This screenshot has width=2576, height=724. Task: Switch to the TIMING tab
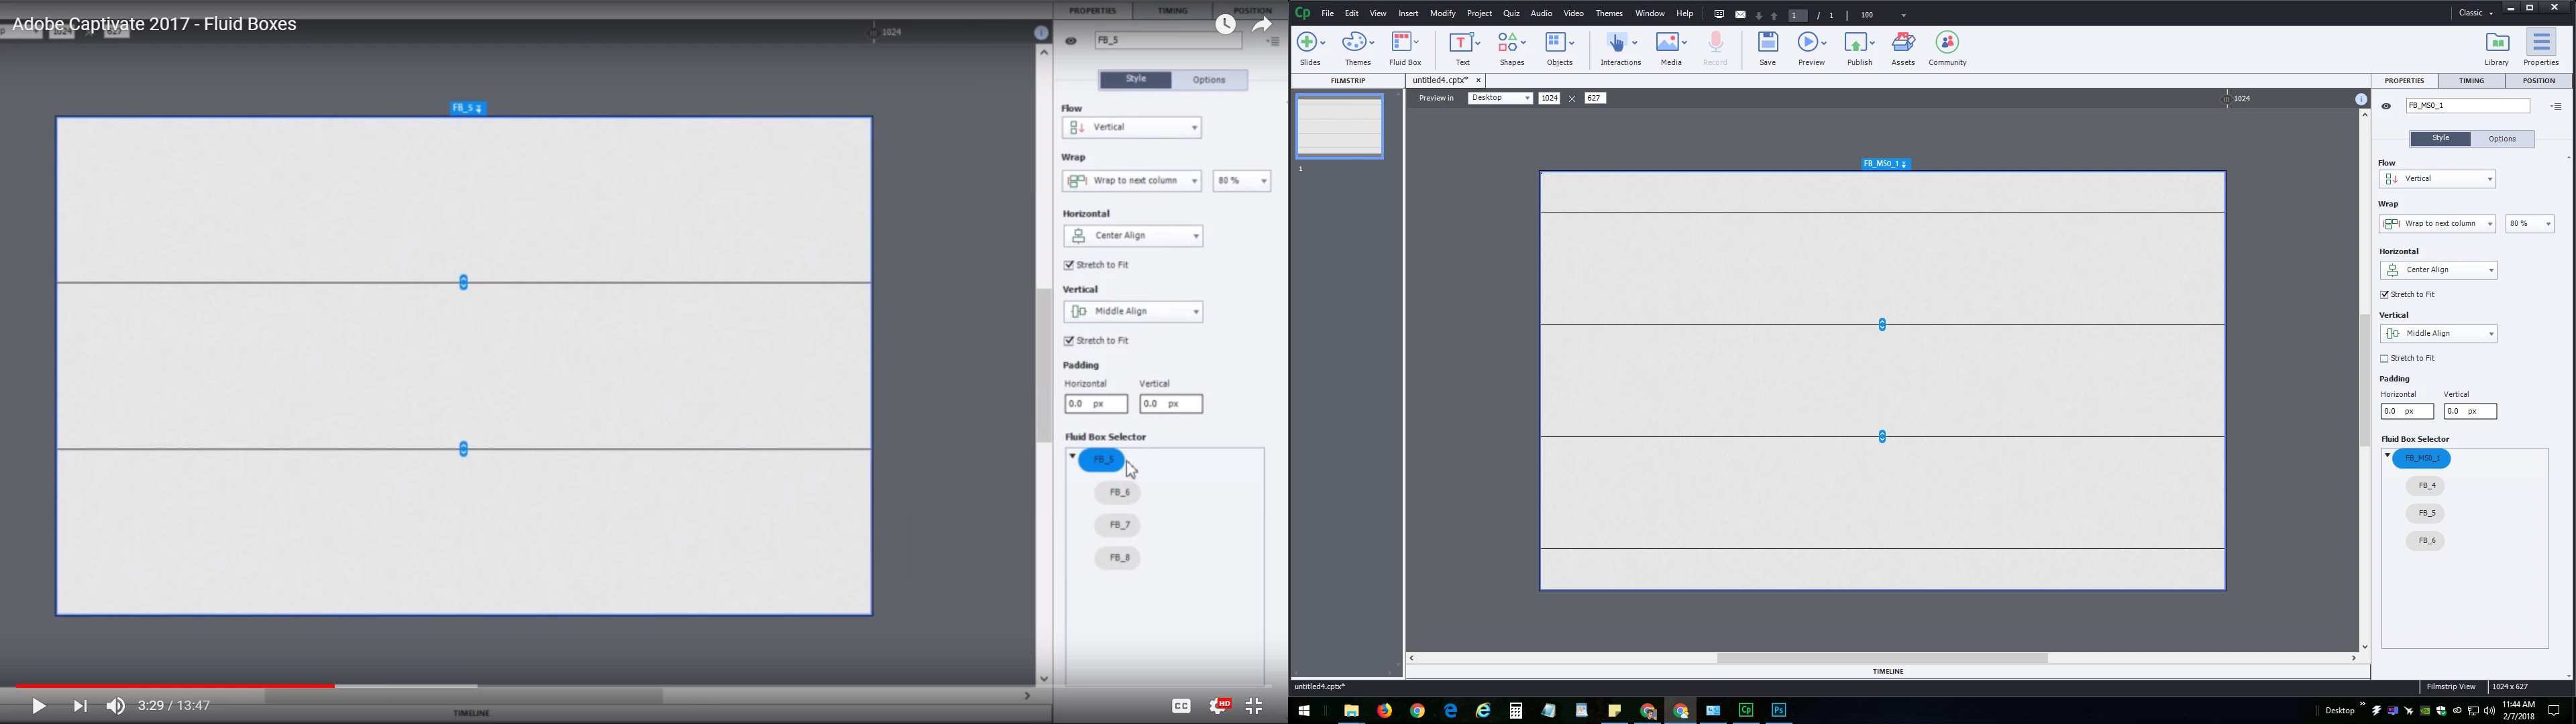click(2471, 81)
